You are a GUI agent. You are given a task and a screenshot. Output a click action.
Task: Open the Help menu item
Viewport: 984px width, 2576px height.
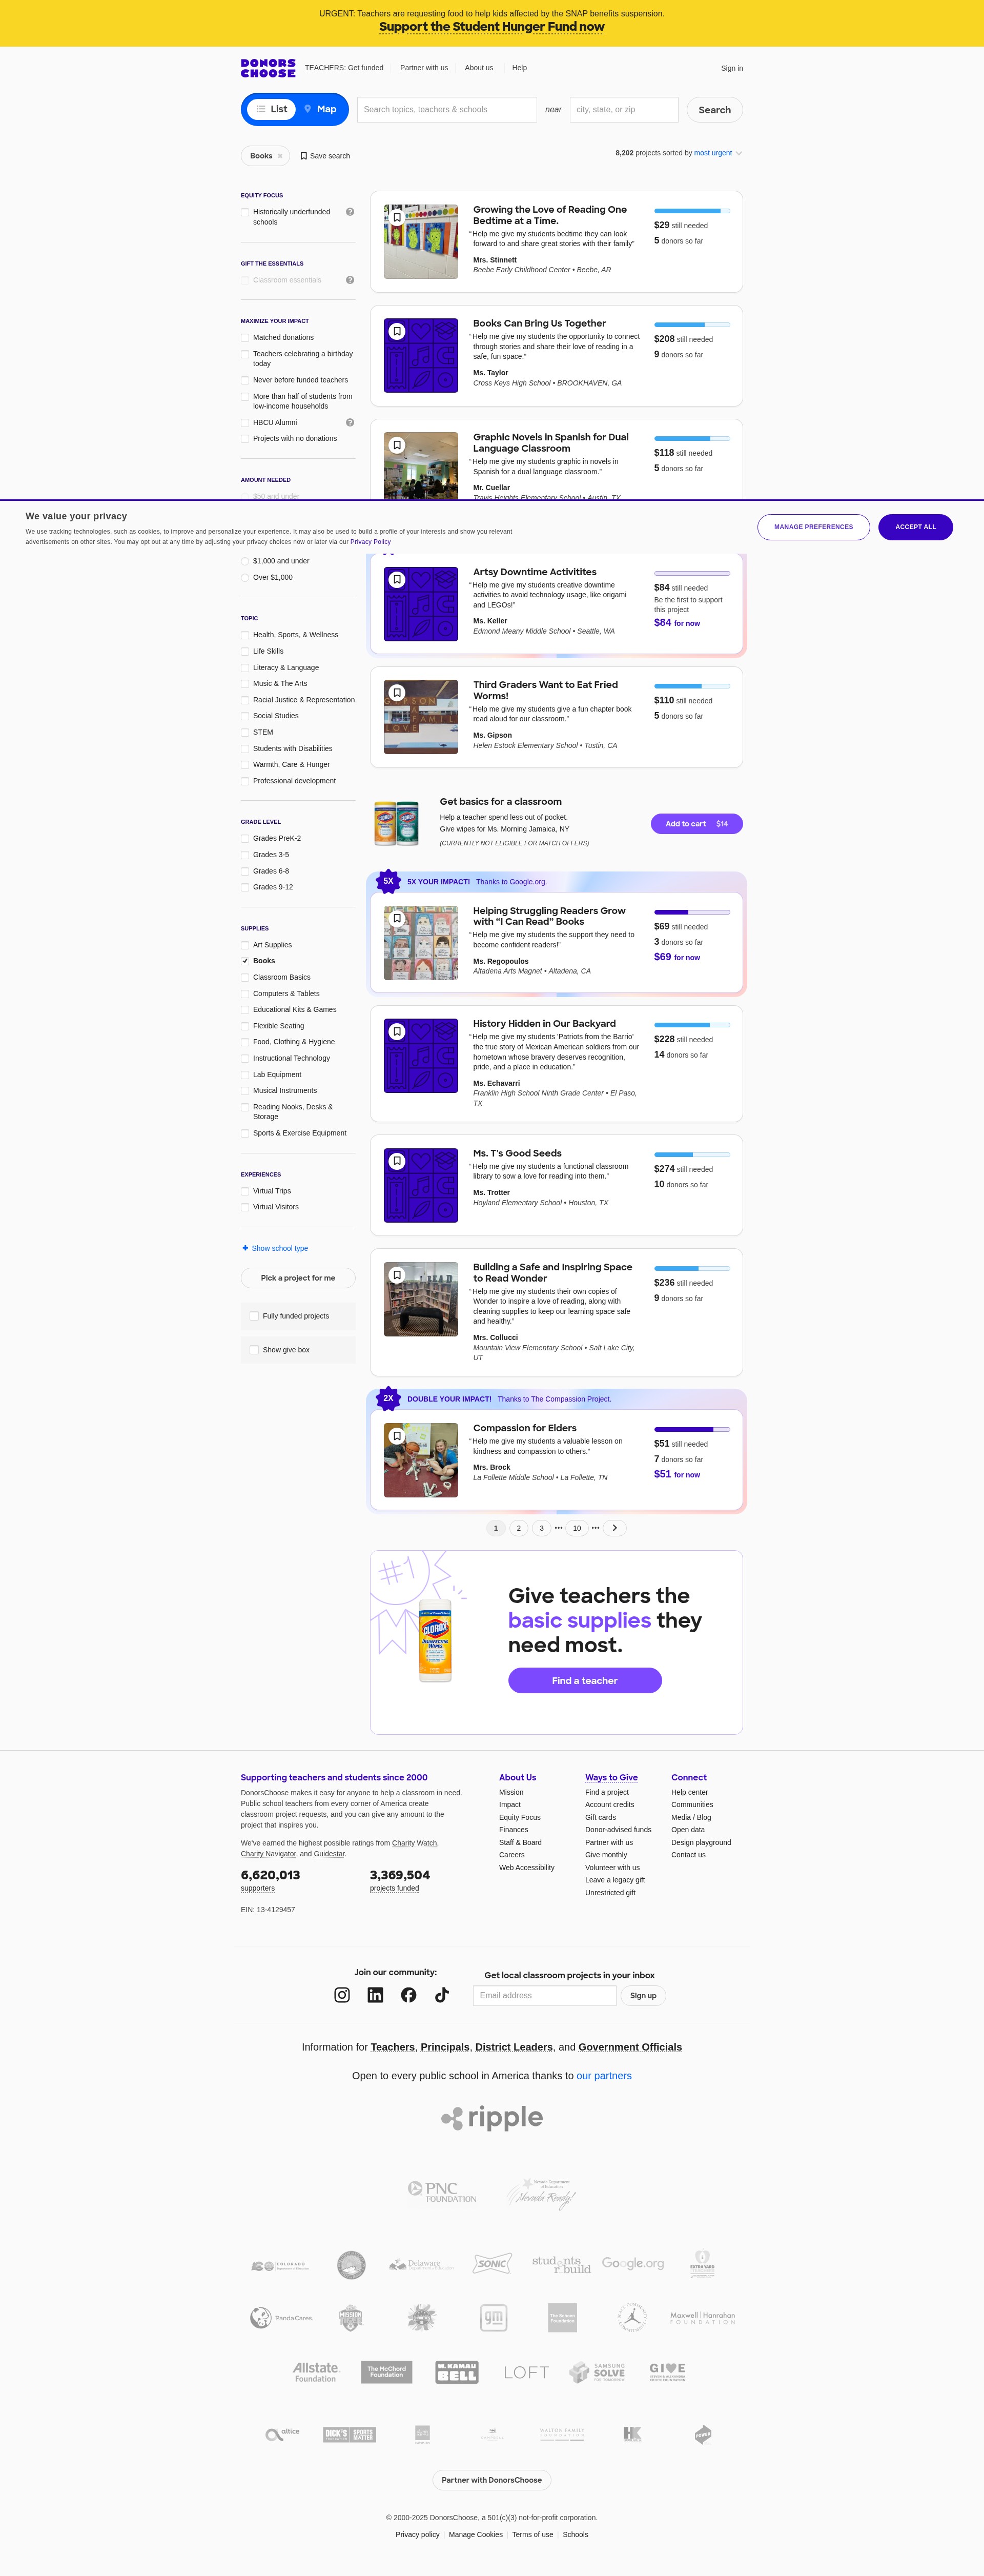tap(519, 68)
